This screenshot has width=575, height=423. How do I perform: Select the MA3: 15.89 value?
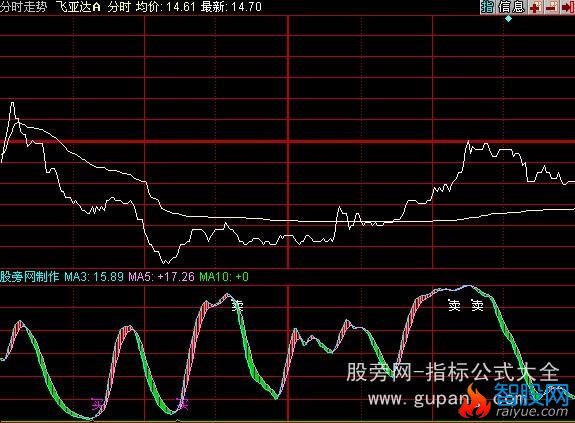[x=94, y=276]
